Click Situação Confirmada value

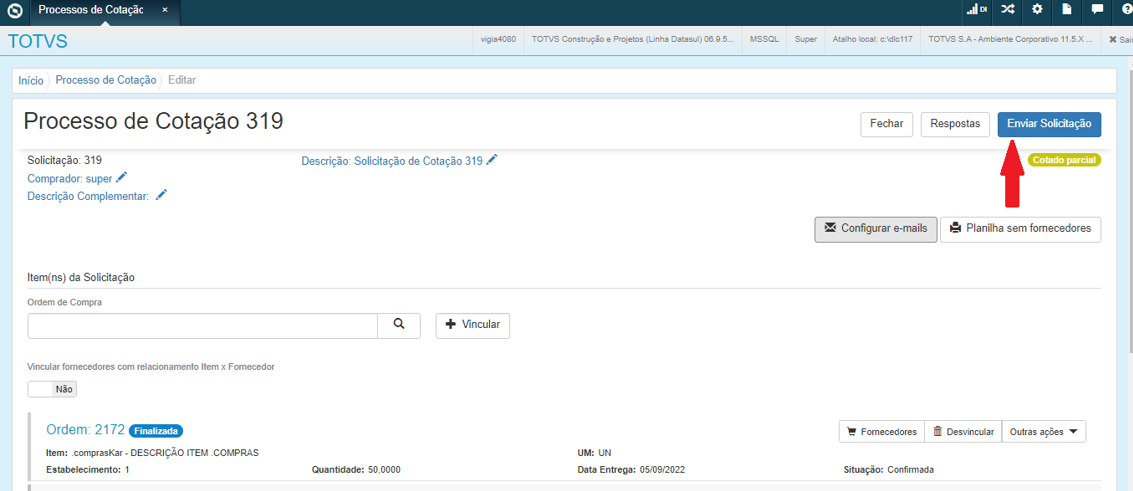(x=910, y=469)
